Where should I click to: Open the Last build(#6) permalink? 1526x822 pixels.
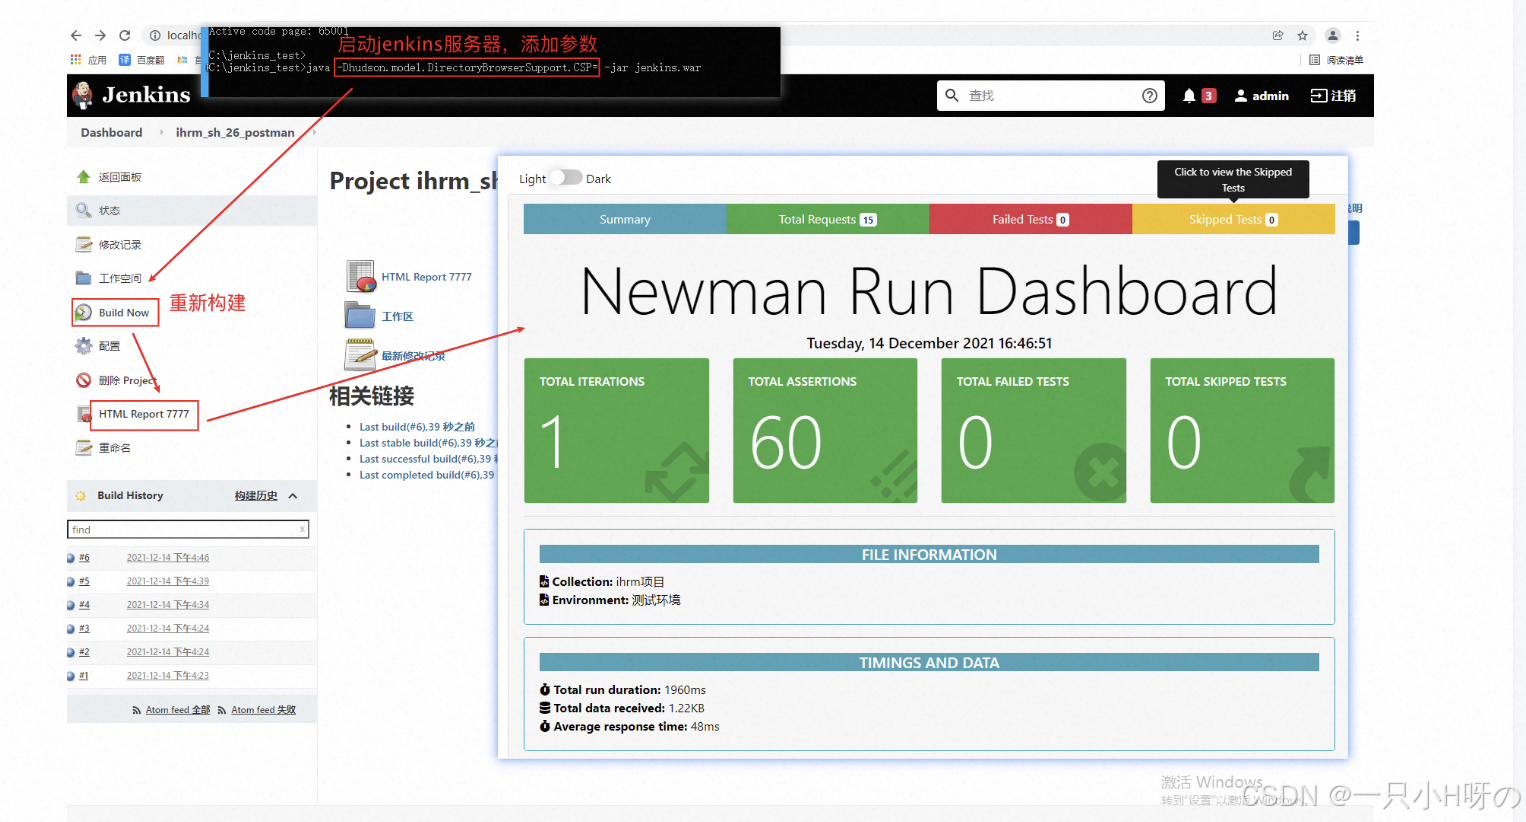coord(417,427)
